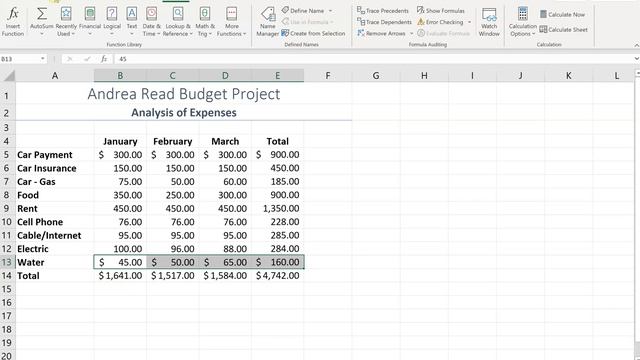This screenshot has width=640, height=360.
Task: Open Logical functions list
Action: point(112,22)
